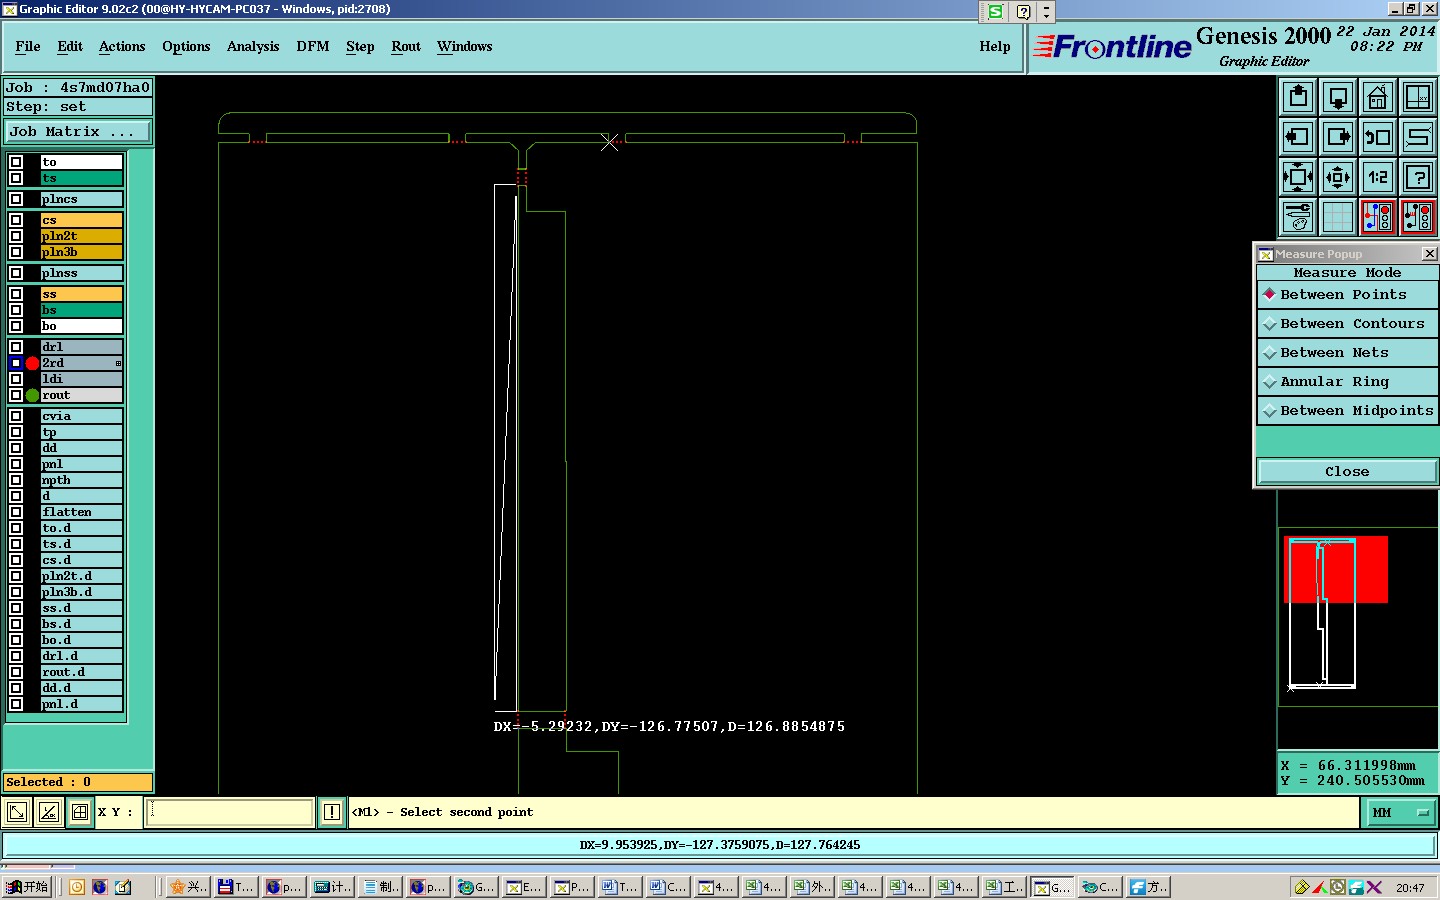This screenshot has width=1440, height=900.
Task: Select Between Points measure mode
Action: (1347, 295)
